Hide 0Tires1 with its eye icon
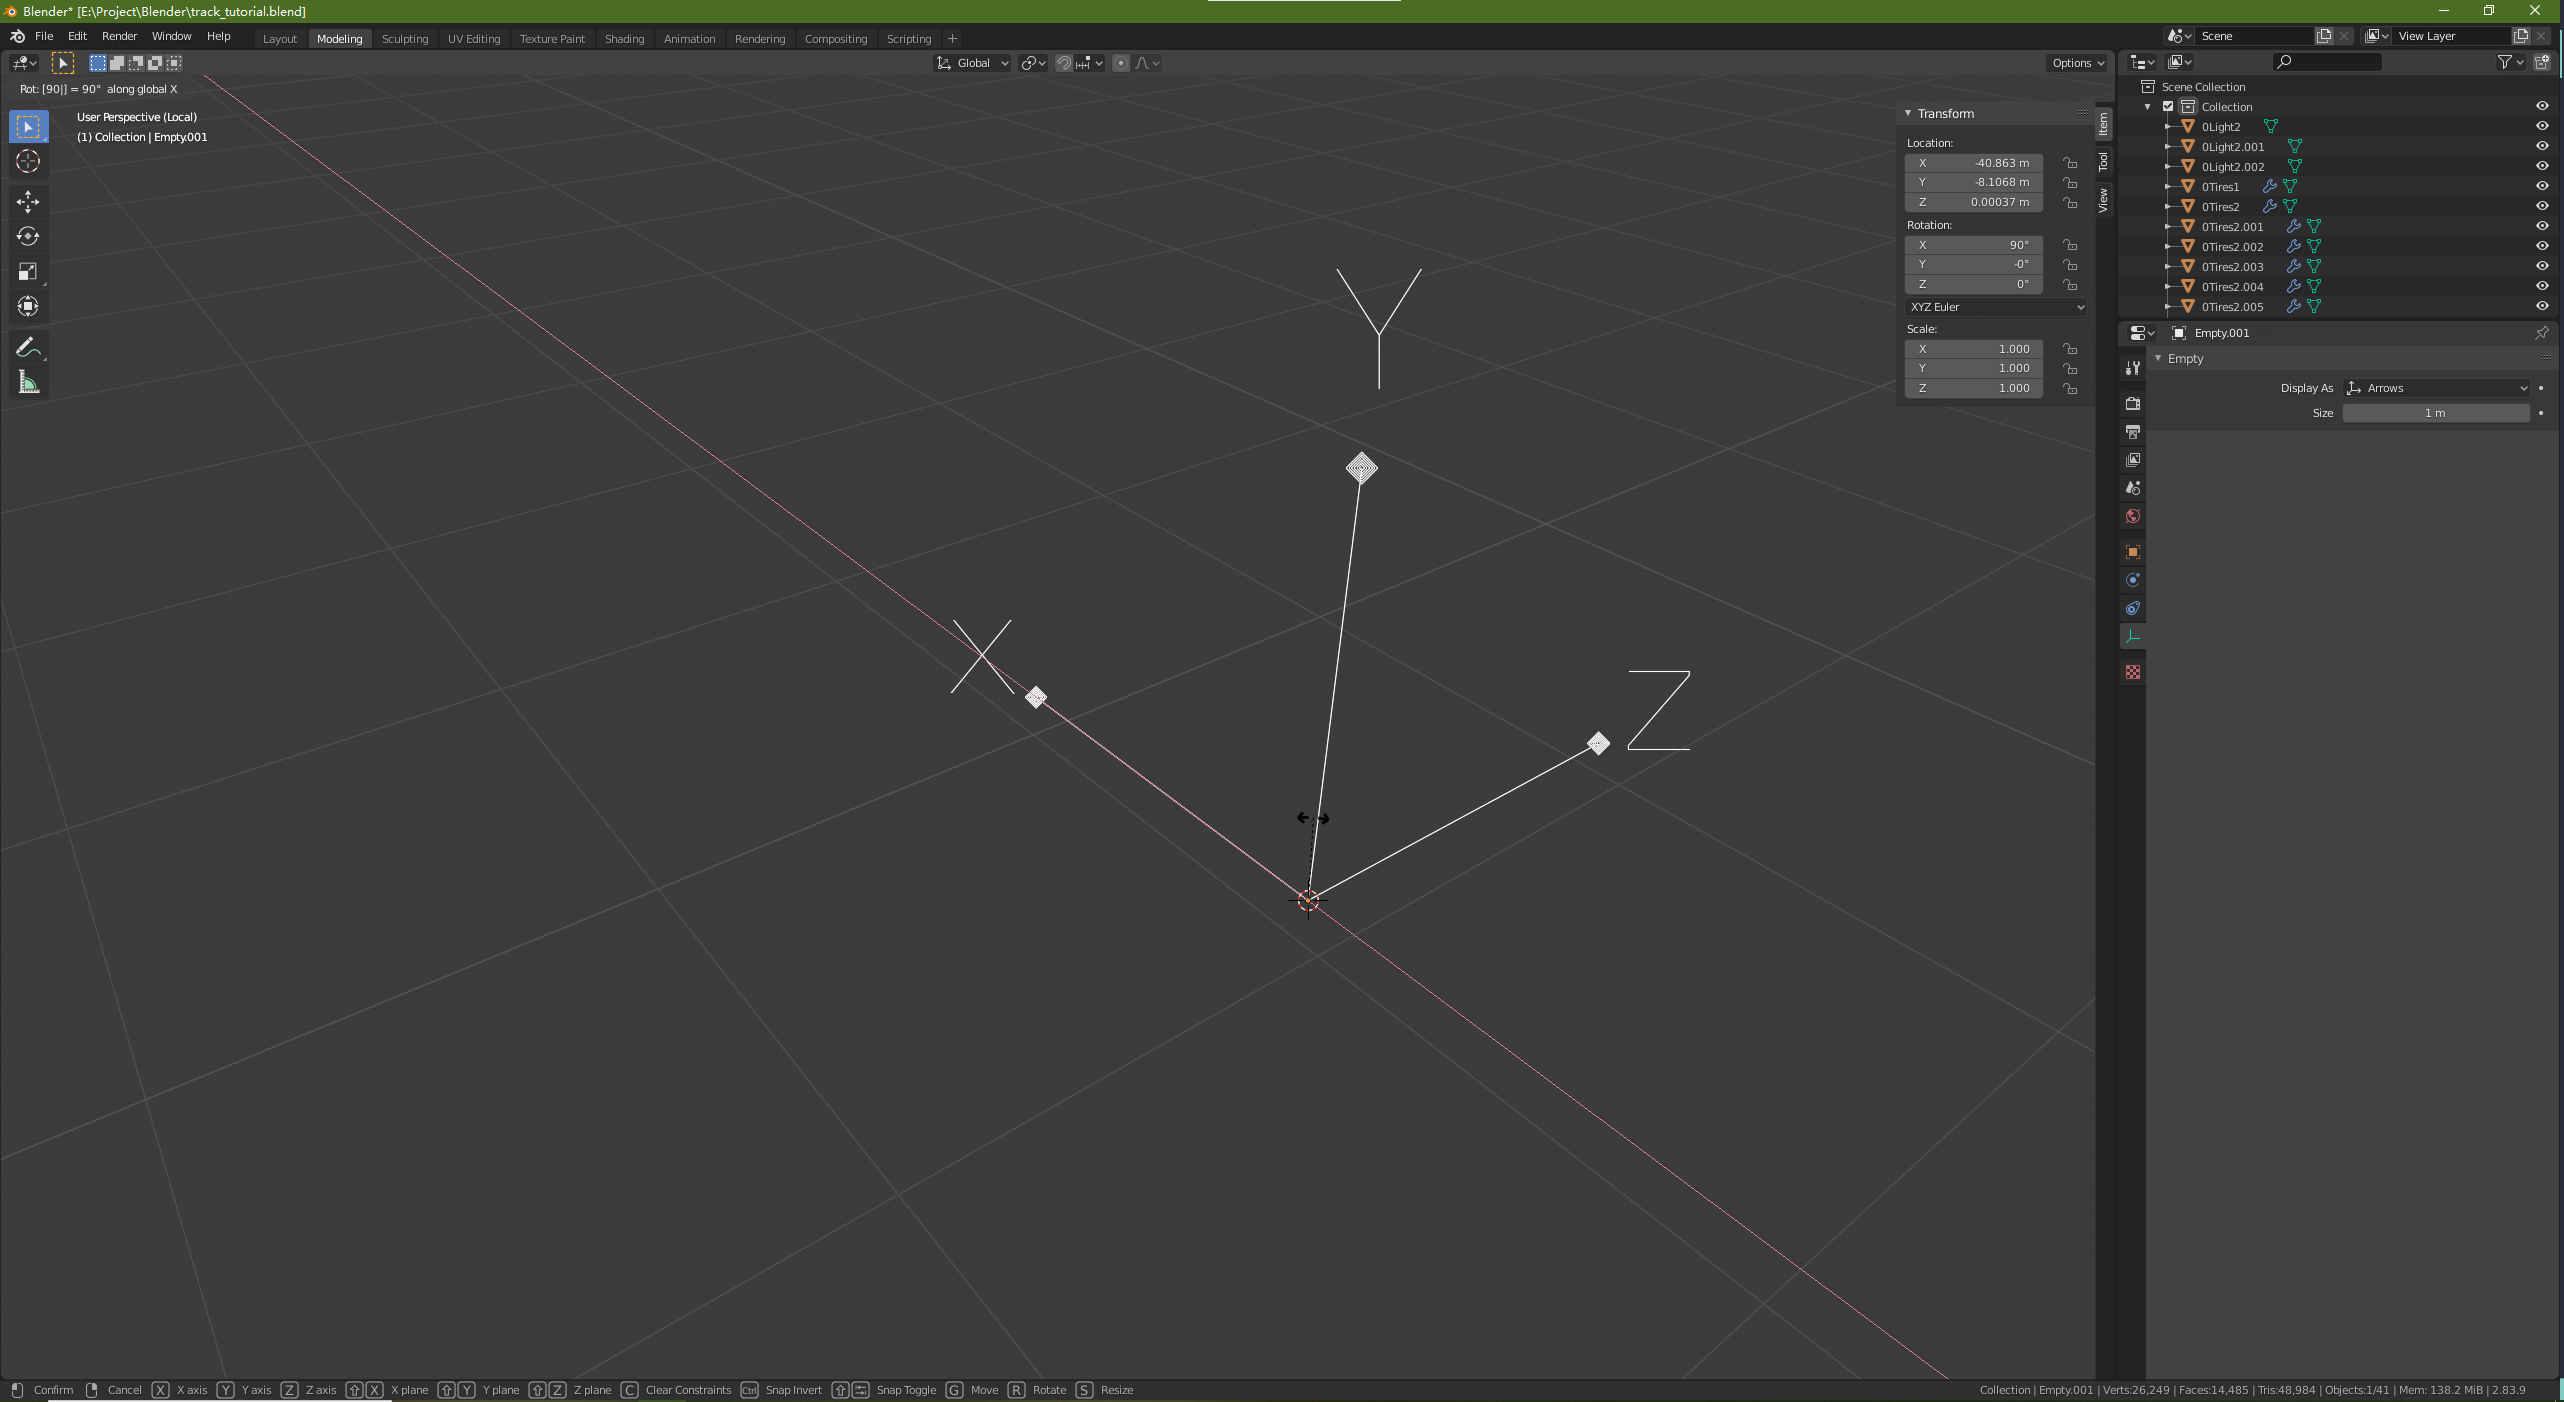 click(2541, 186)
